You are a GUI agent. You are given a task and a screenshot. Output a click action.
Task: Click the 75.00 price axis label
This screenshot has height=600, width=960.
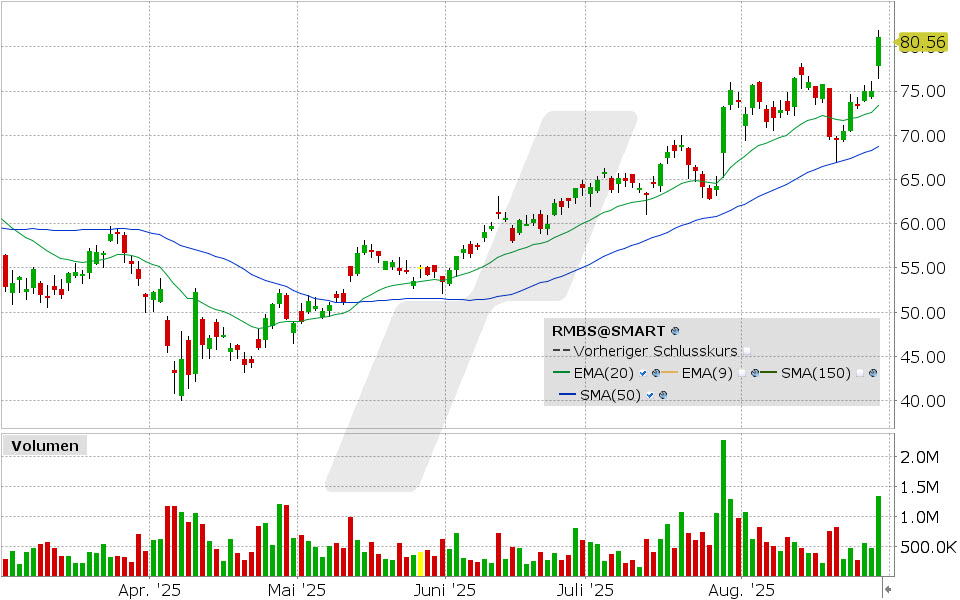pyautogui.click(x=923, y=91)
